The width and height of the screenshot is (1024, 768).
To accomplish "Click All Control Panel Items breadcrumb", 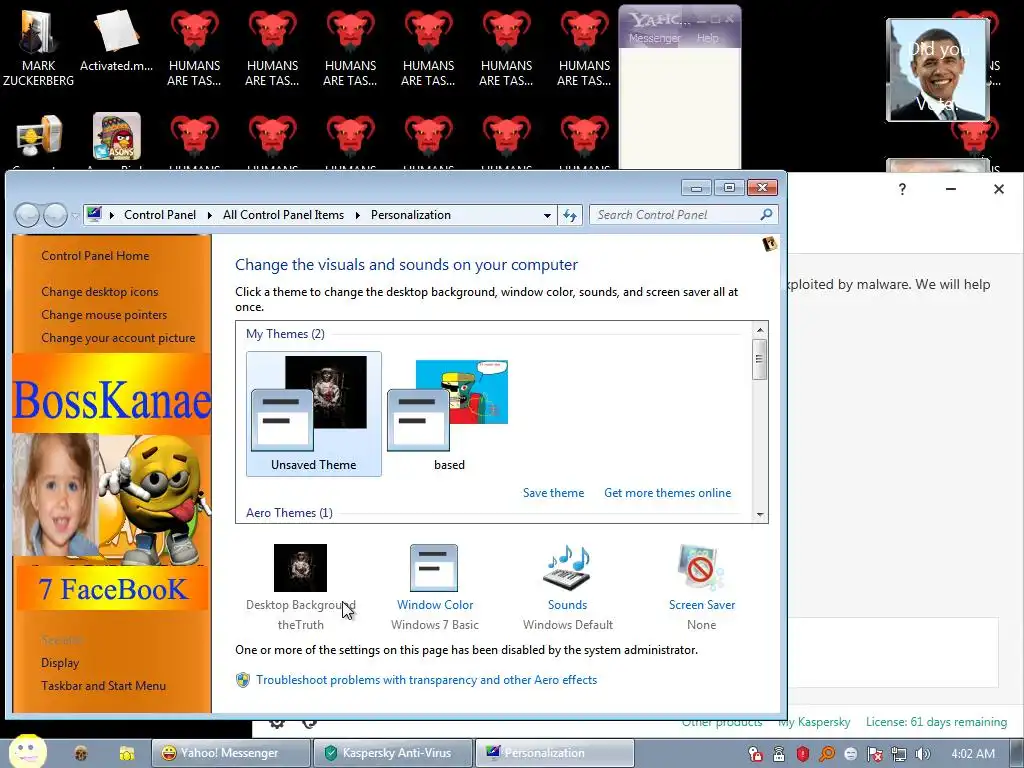I will coord(283,215).
